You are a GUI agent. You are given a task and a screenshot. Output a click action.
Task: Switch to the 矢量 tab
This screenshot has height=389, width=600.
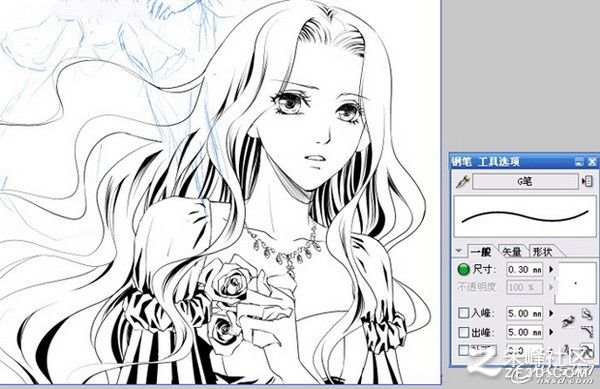(512, 251)
